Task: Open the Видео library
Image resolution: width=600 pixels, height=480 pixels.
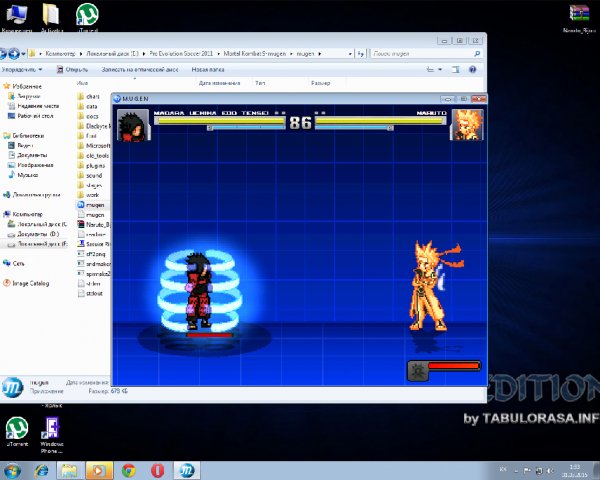Action: click(25, 145)
